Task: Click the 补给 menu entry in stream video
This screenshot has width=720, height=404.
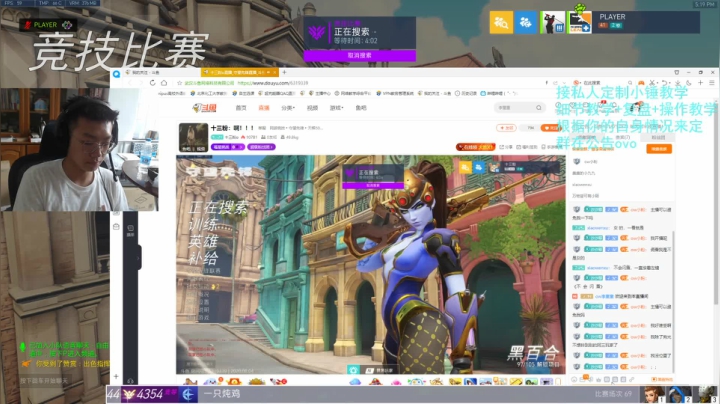Action: pyautogui.click(x=203, y=258)
